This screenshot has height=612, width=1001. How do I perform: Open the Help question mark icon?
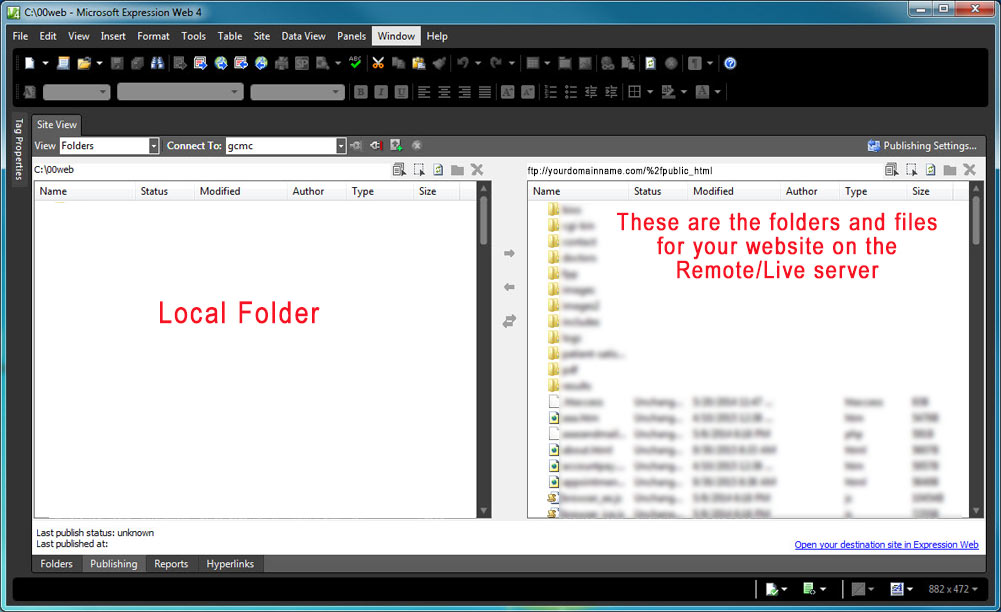tap(730, 63)
